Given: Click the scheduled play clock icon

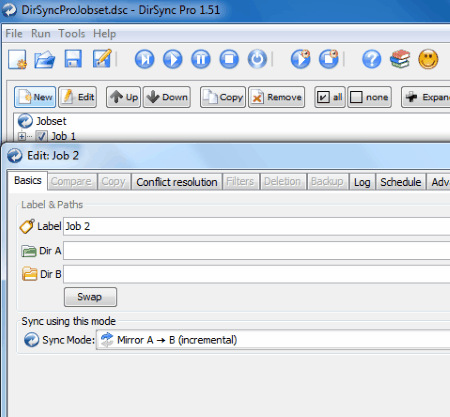Looking at the screenshot, I should pos(300,59).
